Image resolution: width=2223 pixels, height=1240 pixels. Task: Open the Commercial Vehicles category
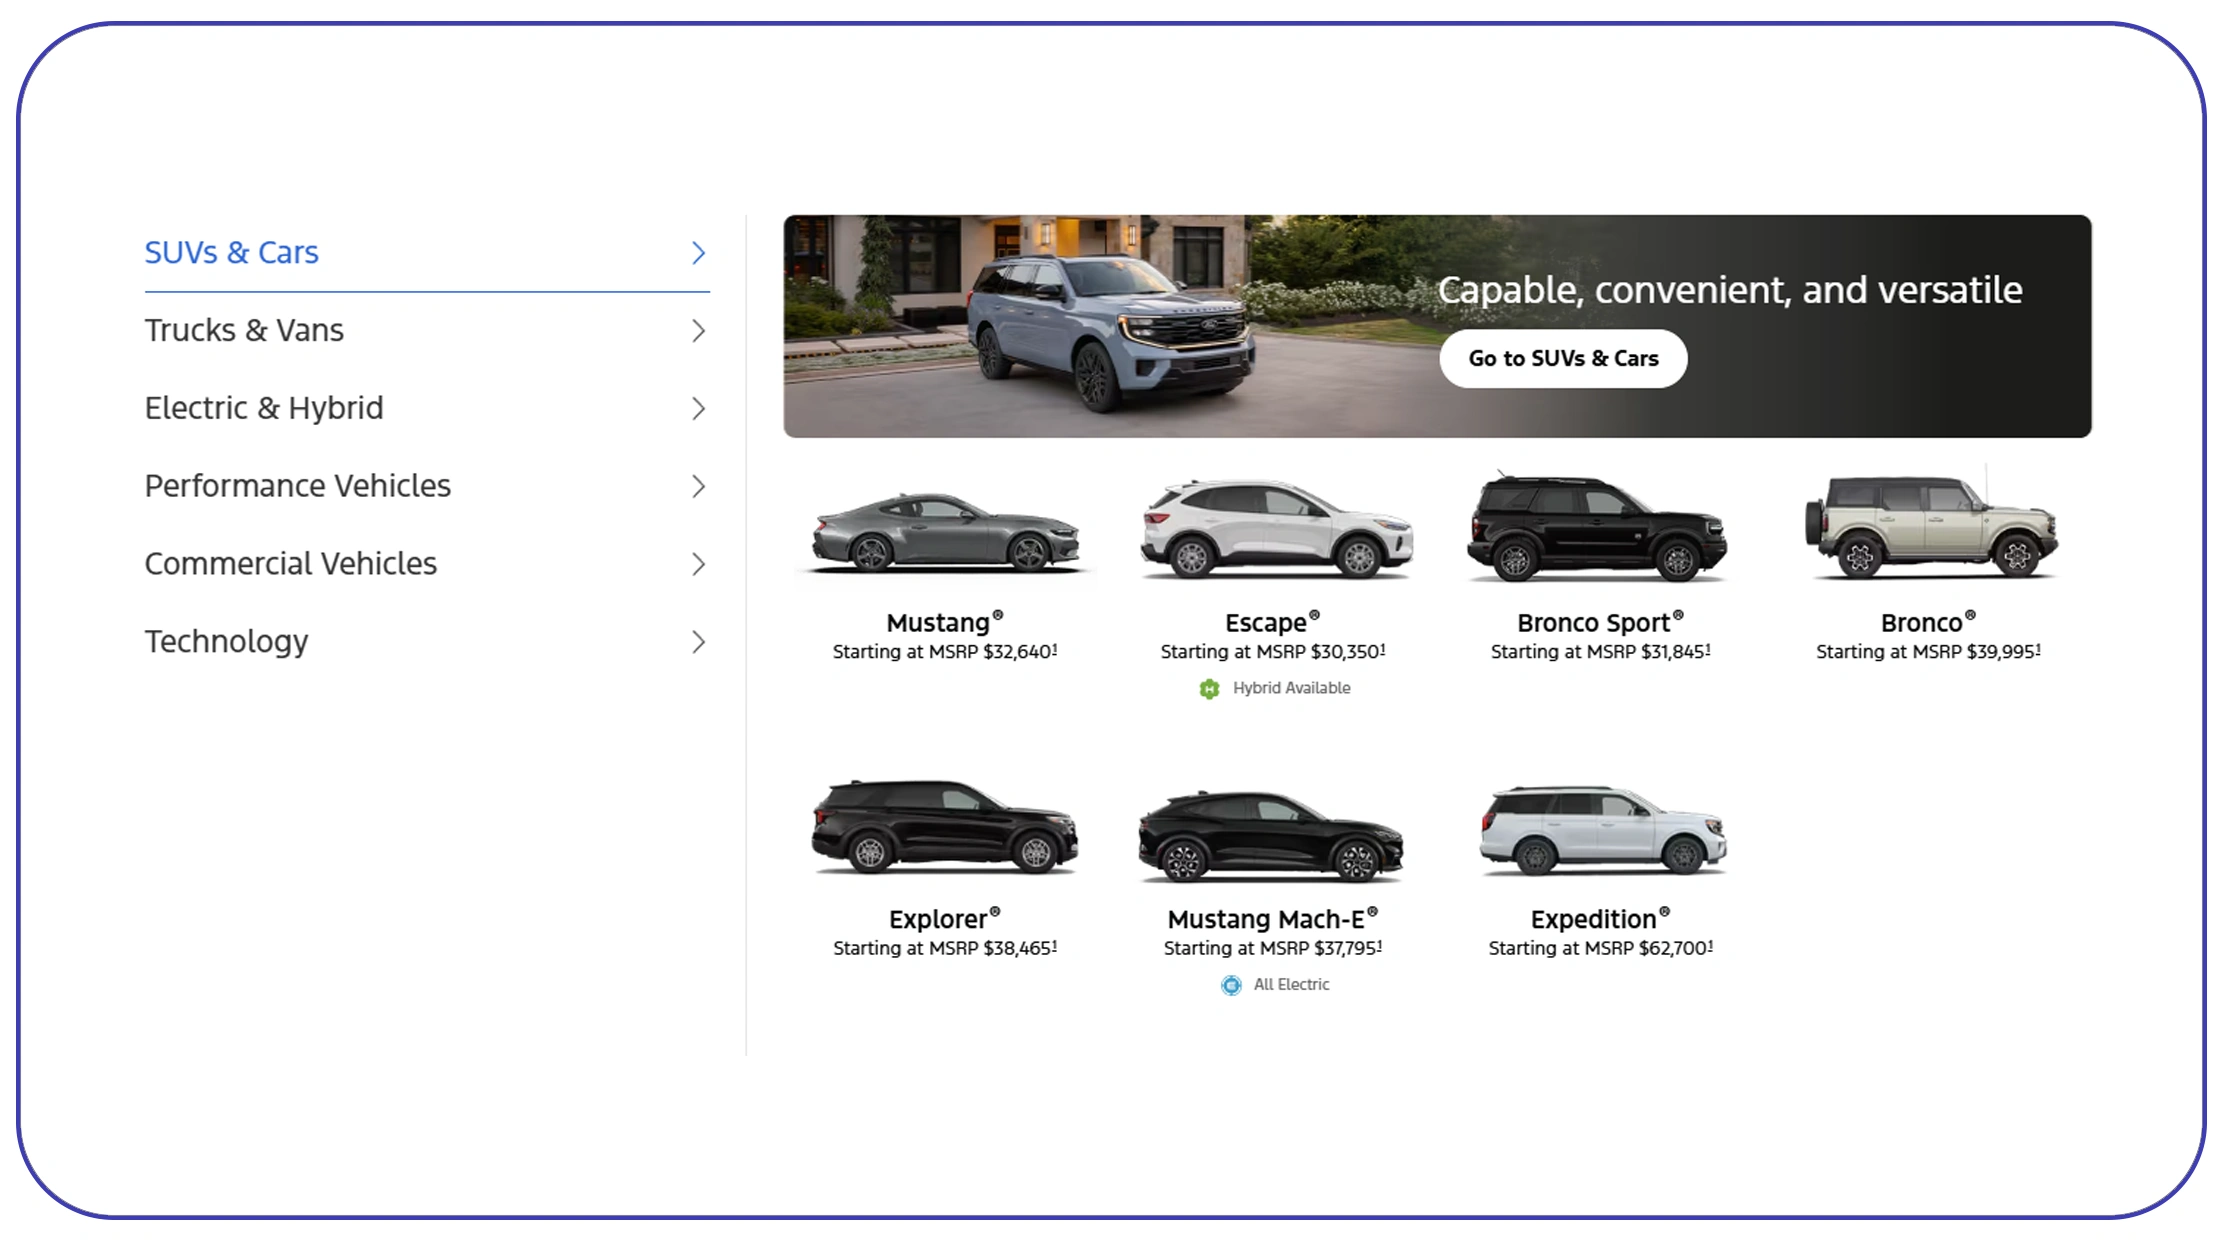(290, 563)
